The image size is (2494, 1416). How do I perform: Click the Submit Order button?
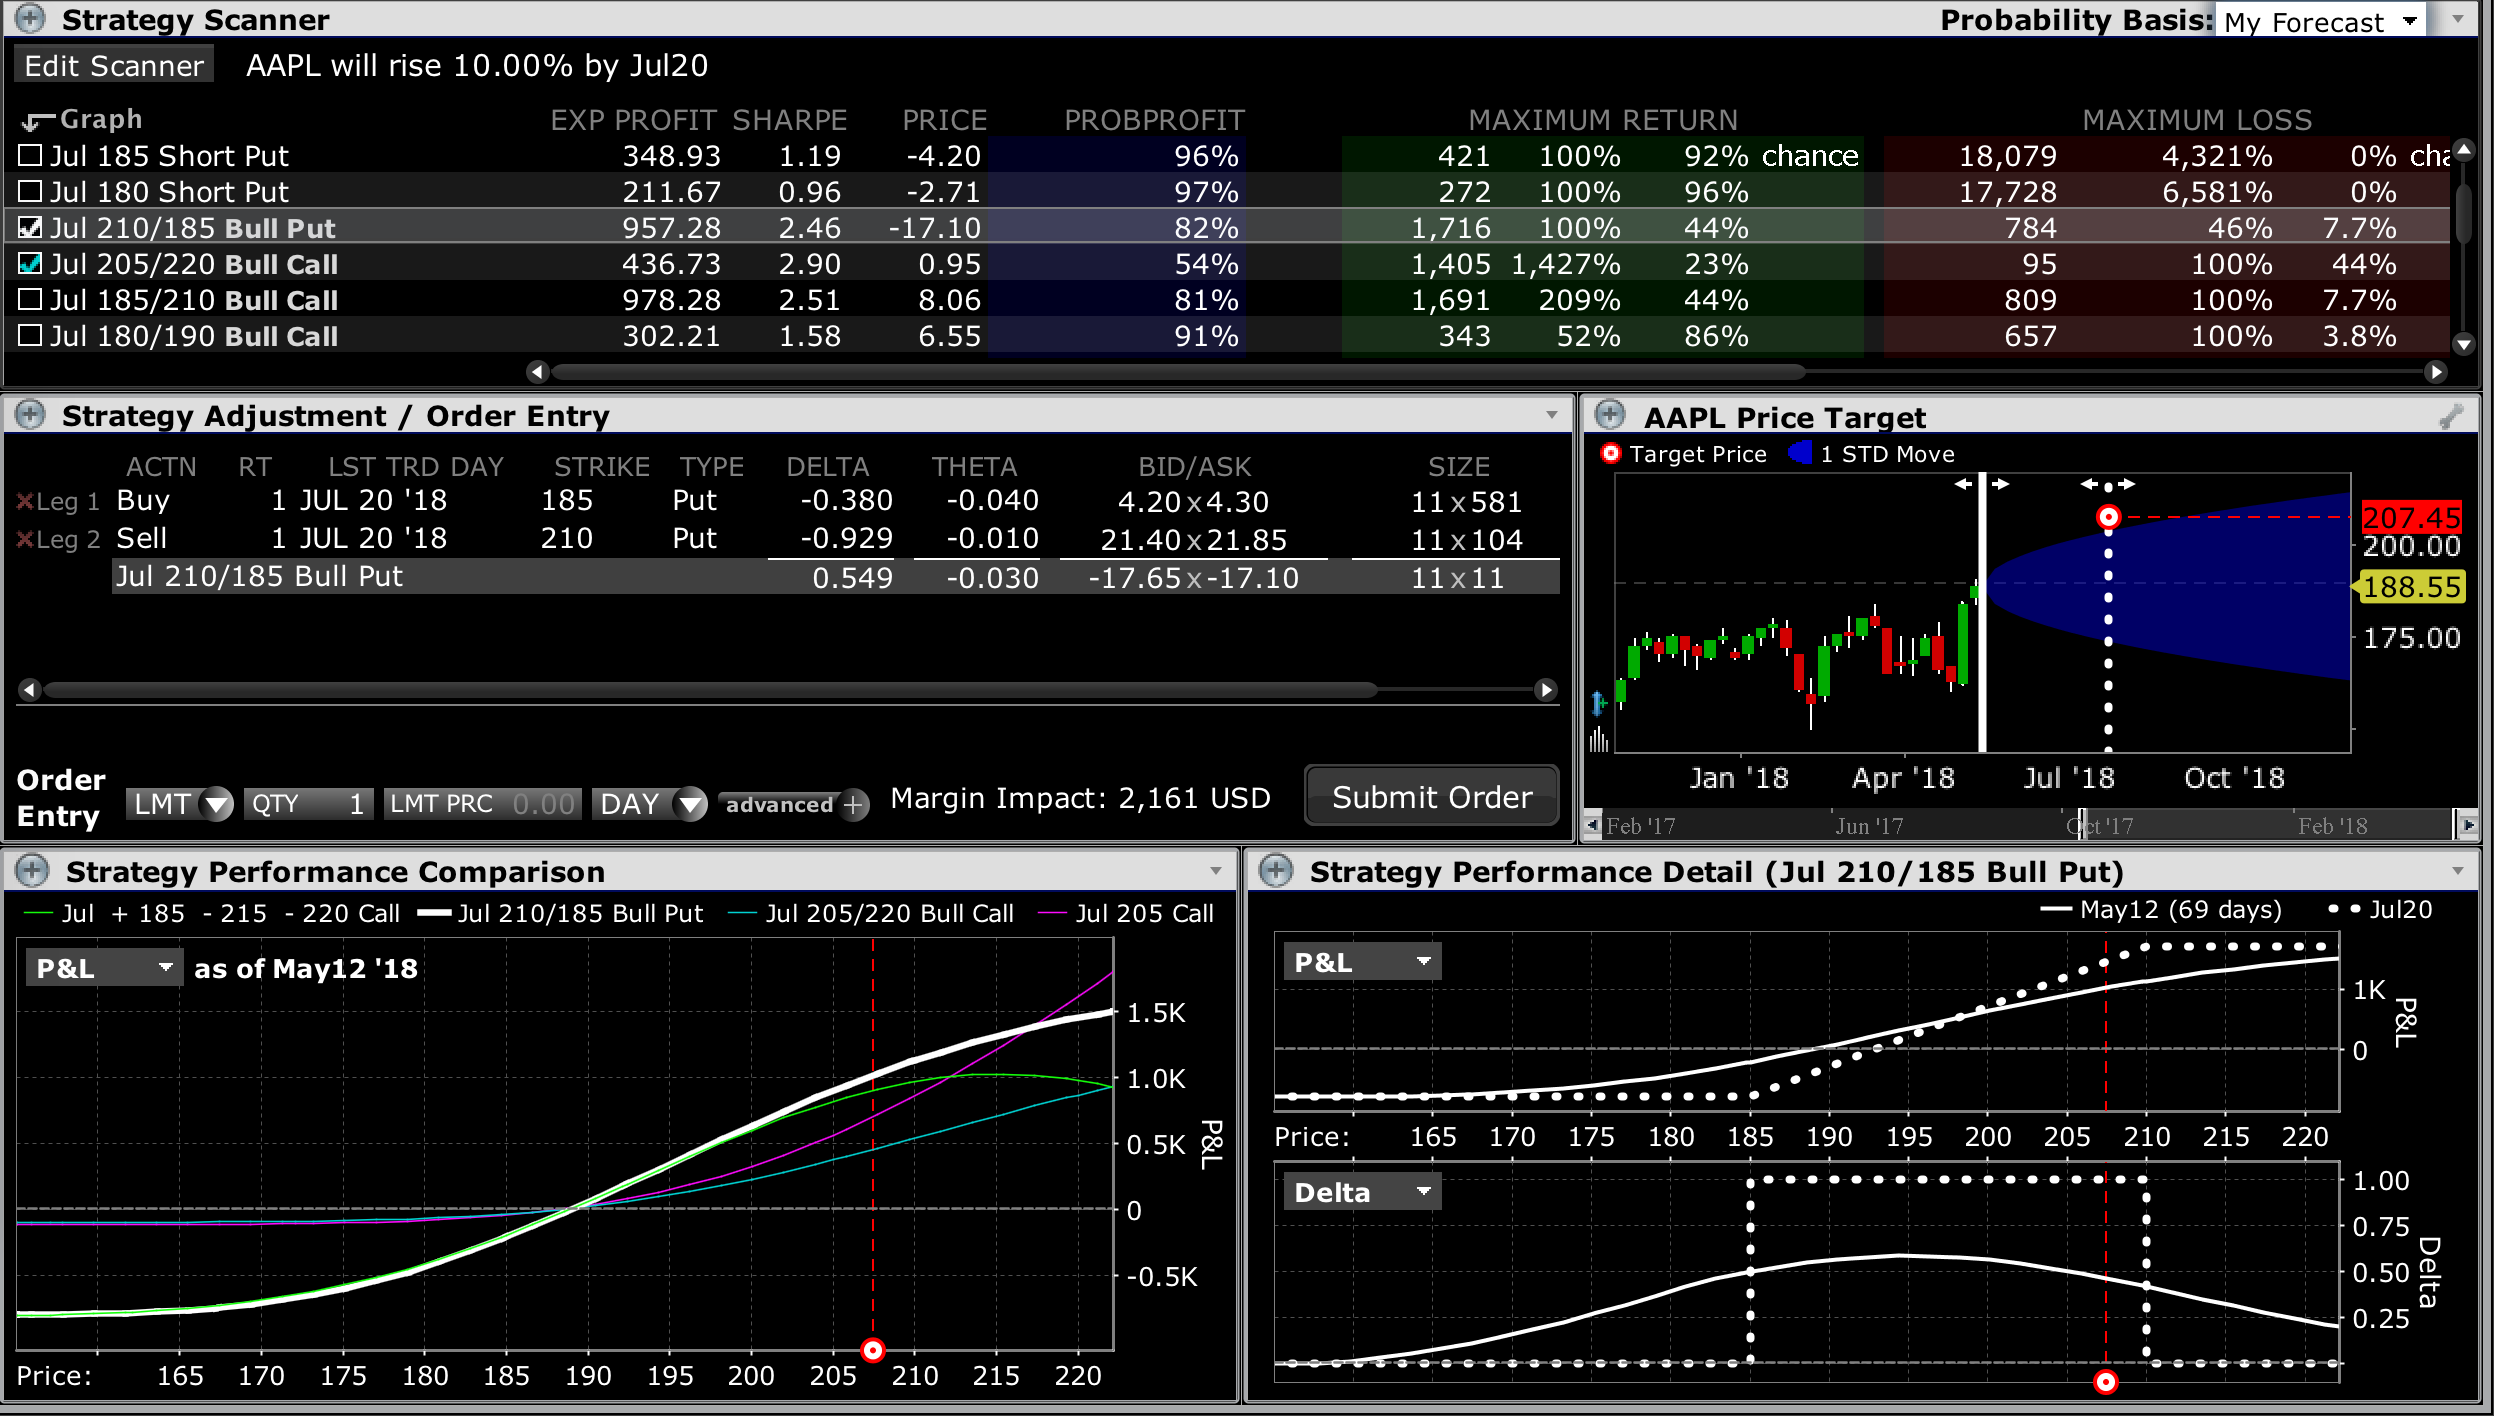(1432, 797)
